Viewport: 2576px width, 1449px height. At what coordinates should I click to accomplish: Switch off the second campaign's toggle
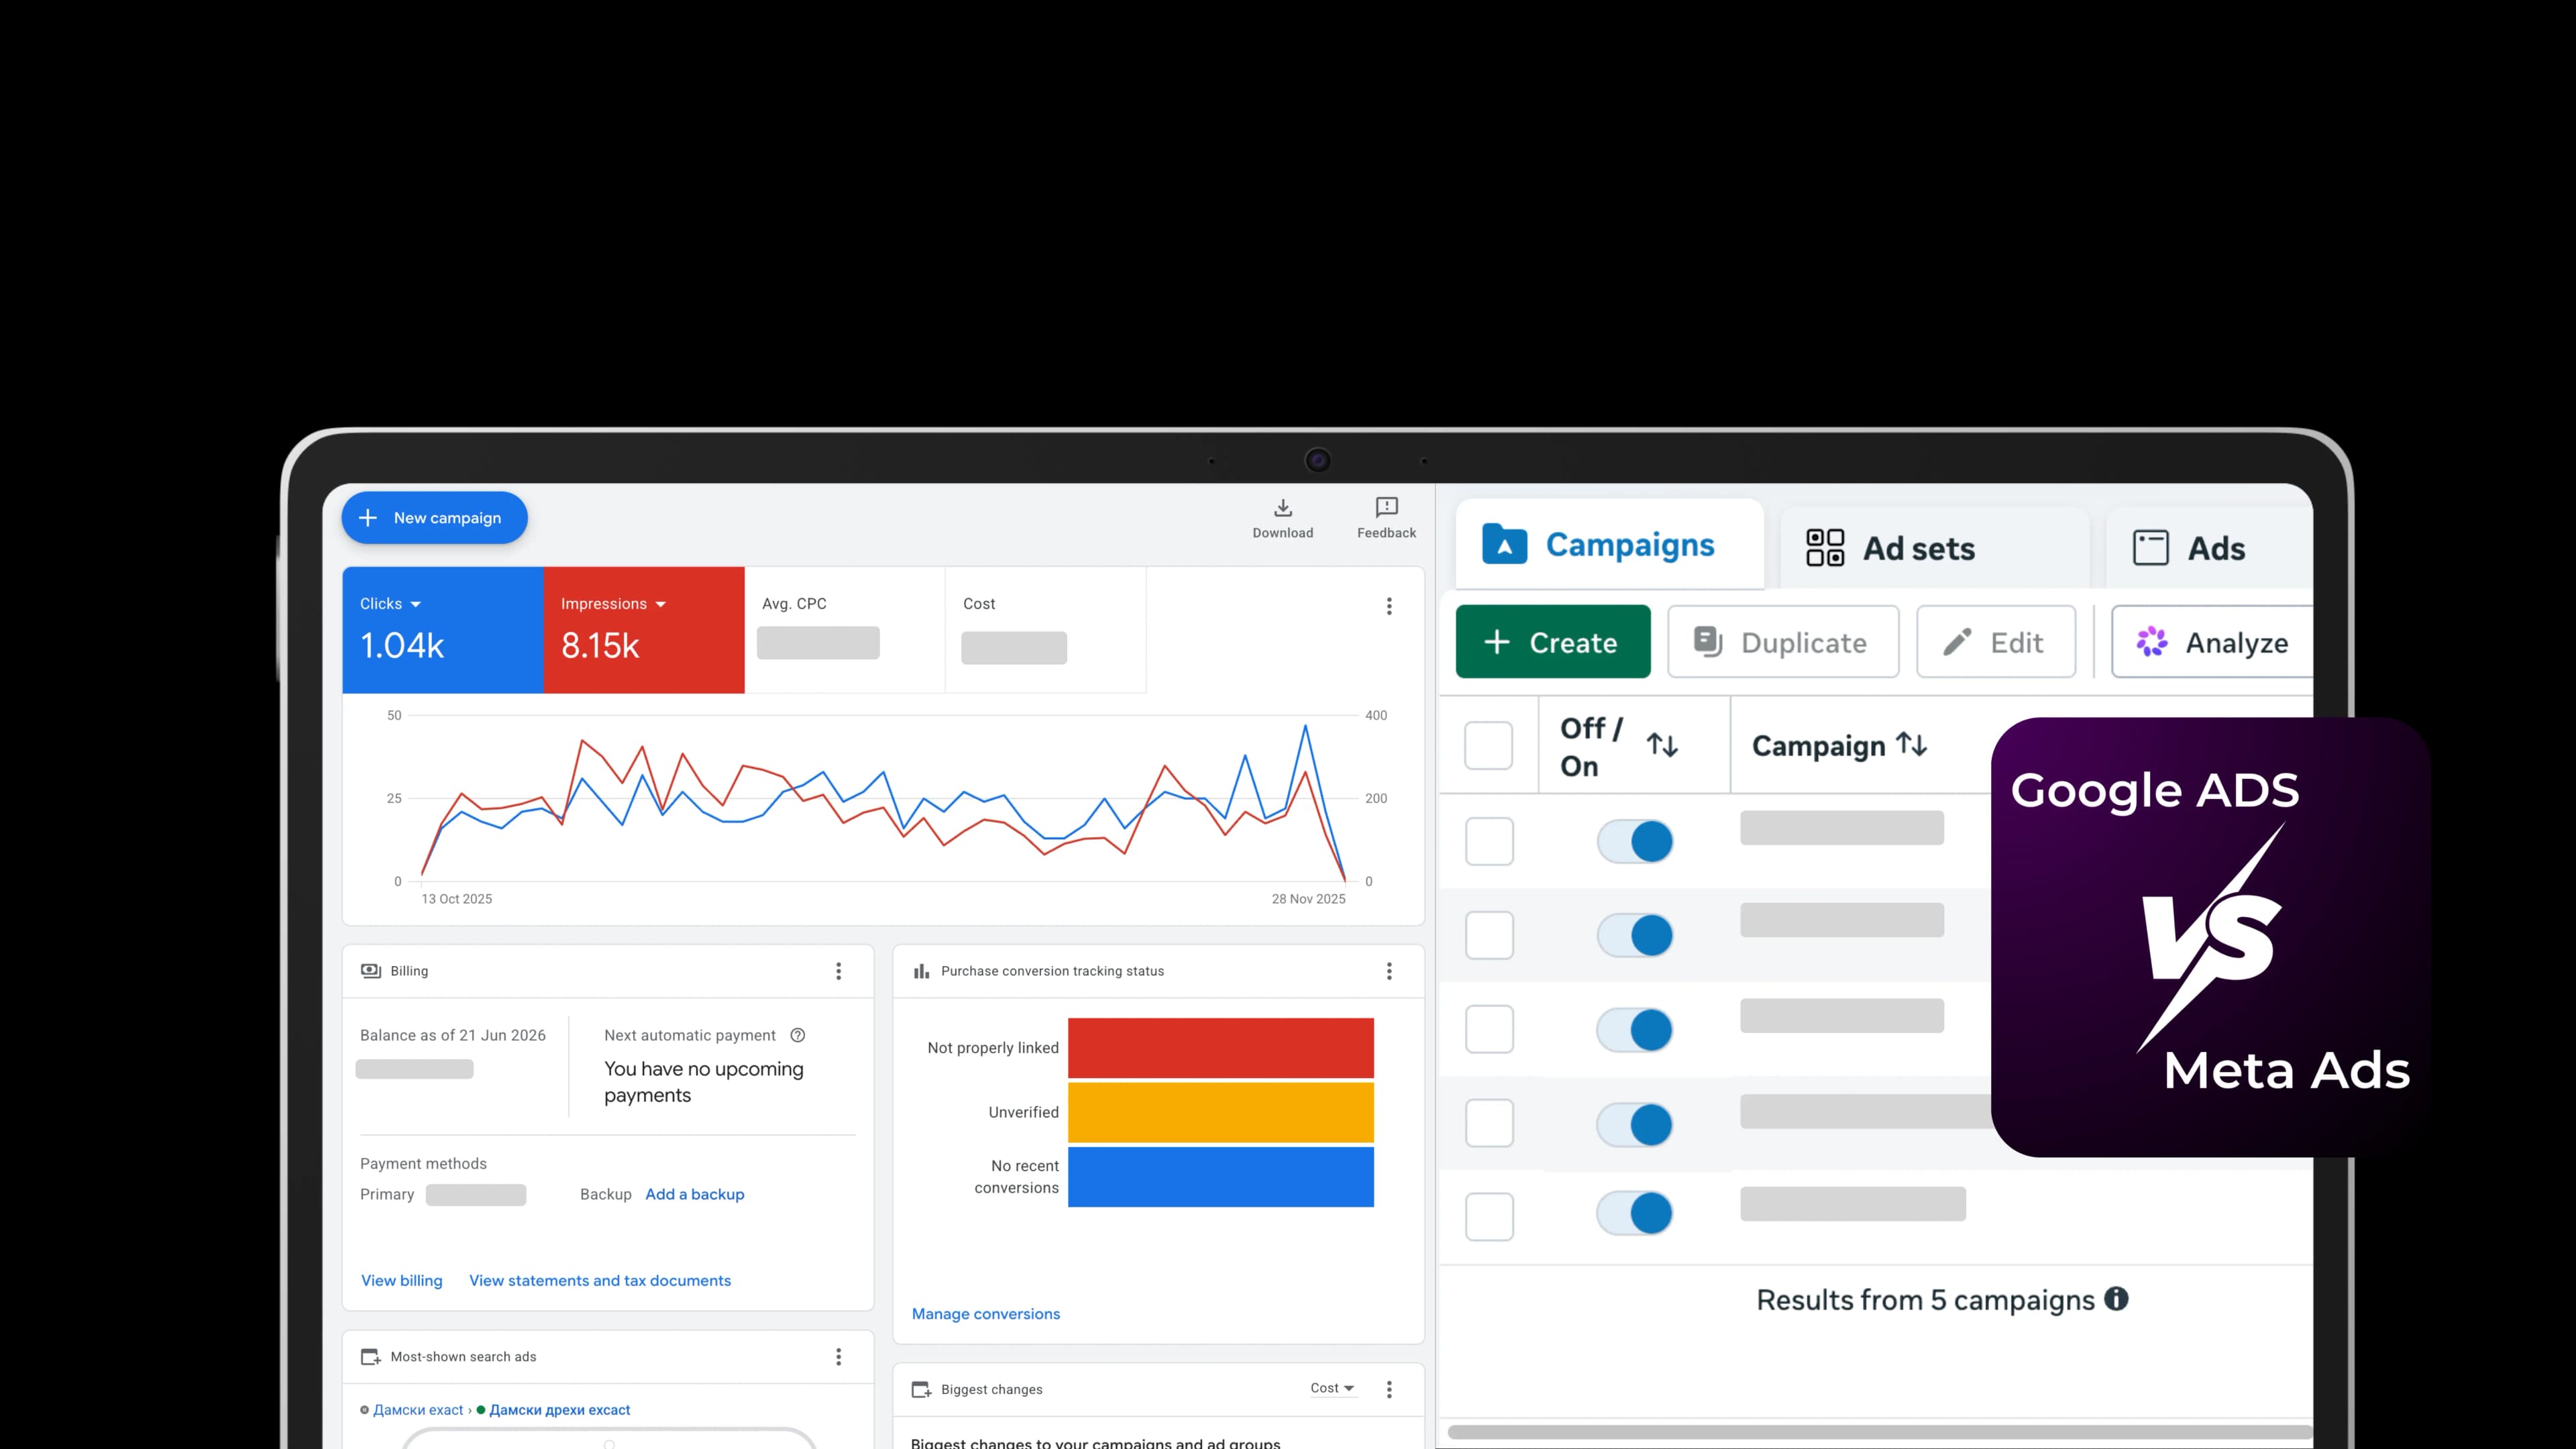(1635, 935)
